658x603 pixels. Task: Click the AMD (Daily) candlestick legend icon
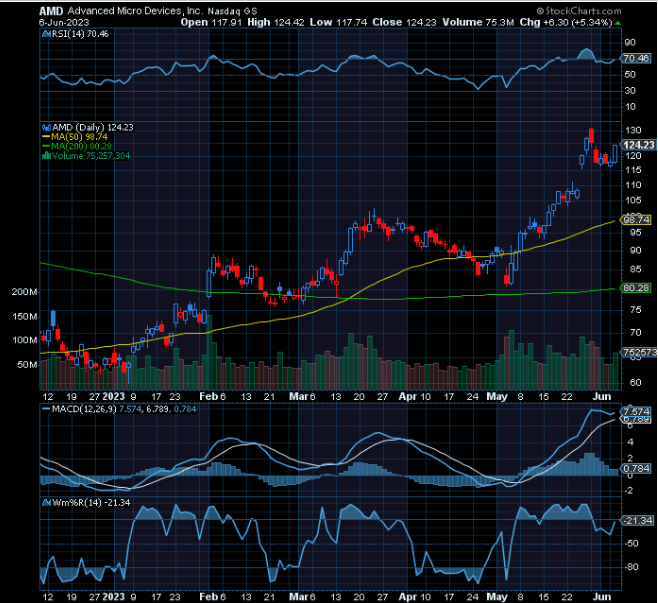tap(43, 127)
